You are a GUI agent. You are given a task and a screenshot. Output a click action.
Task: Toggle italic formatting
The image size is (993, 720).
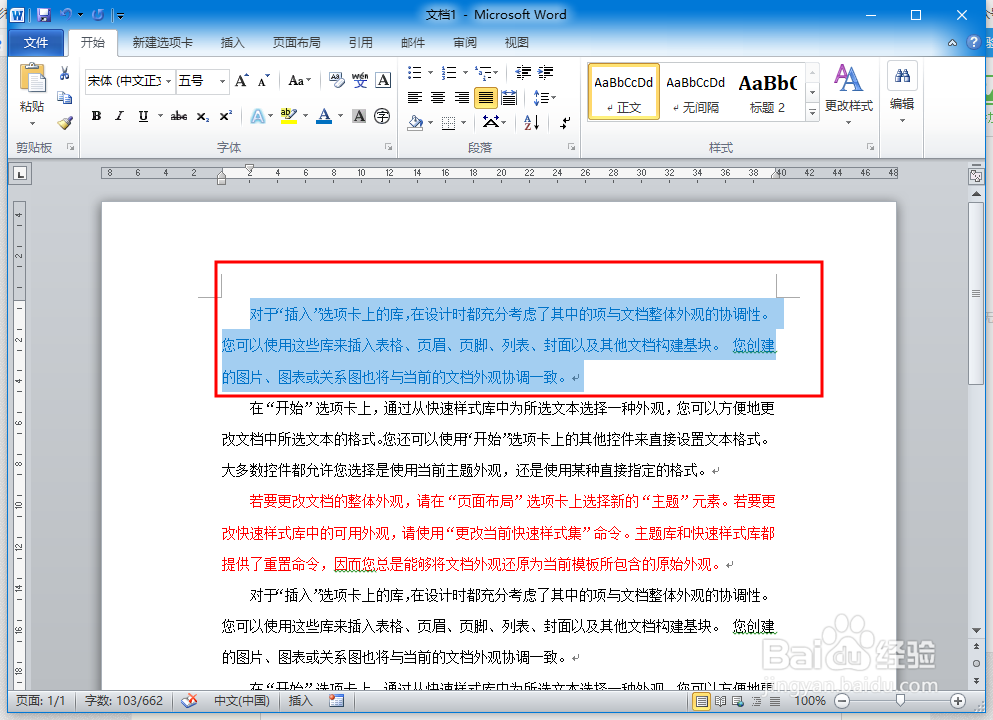tap(120, 116)
